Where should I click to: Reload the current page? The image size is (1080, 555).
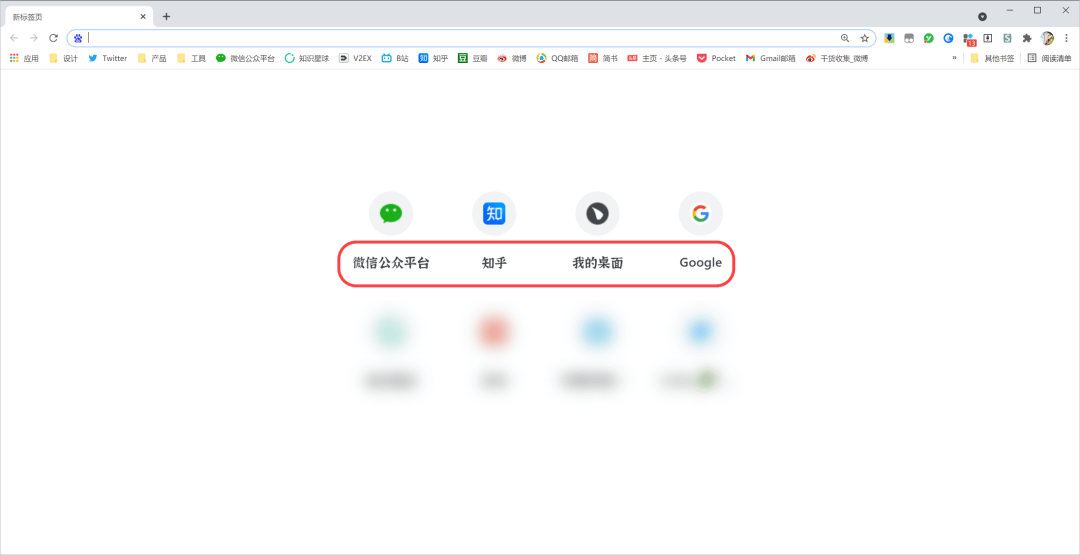coord(53,38)
